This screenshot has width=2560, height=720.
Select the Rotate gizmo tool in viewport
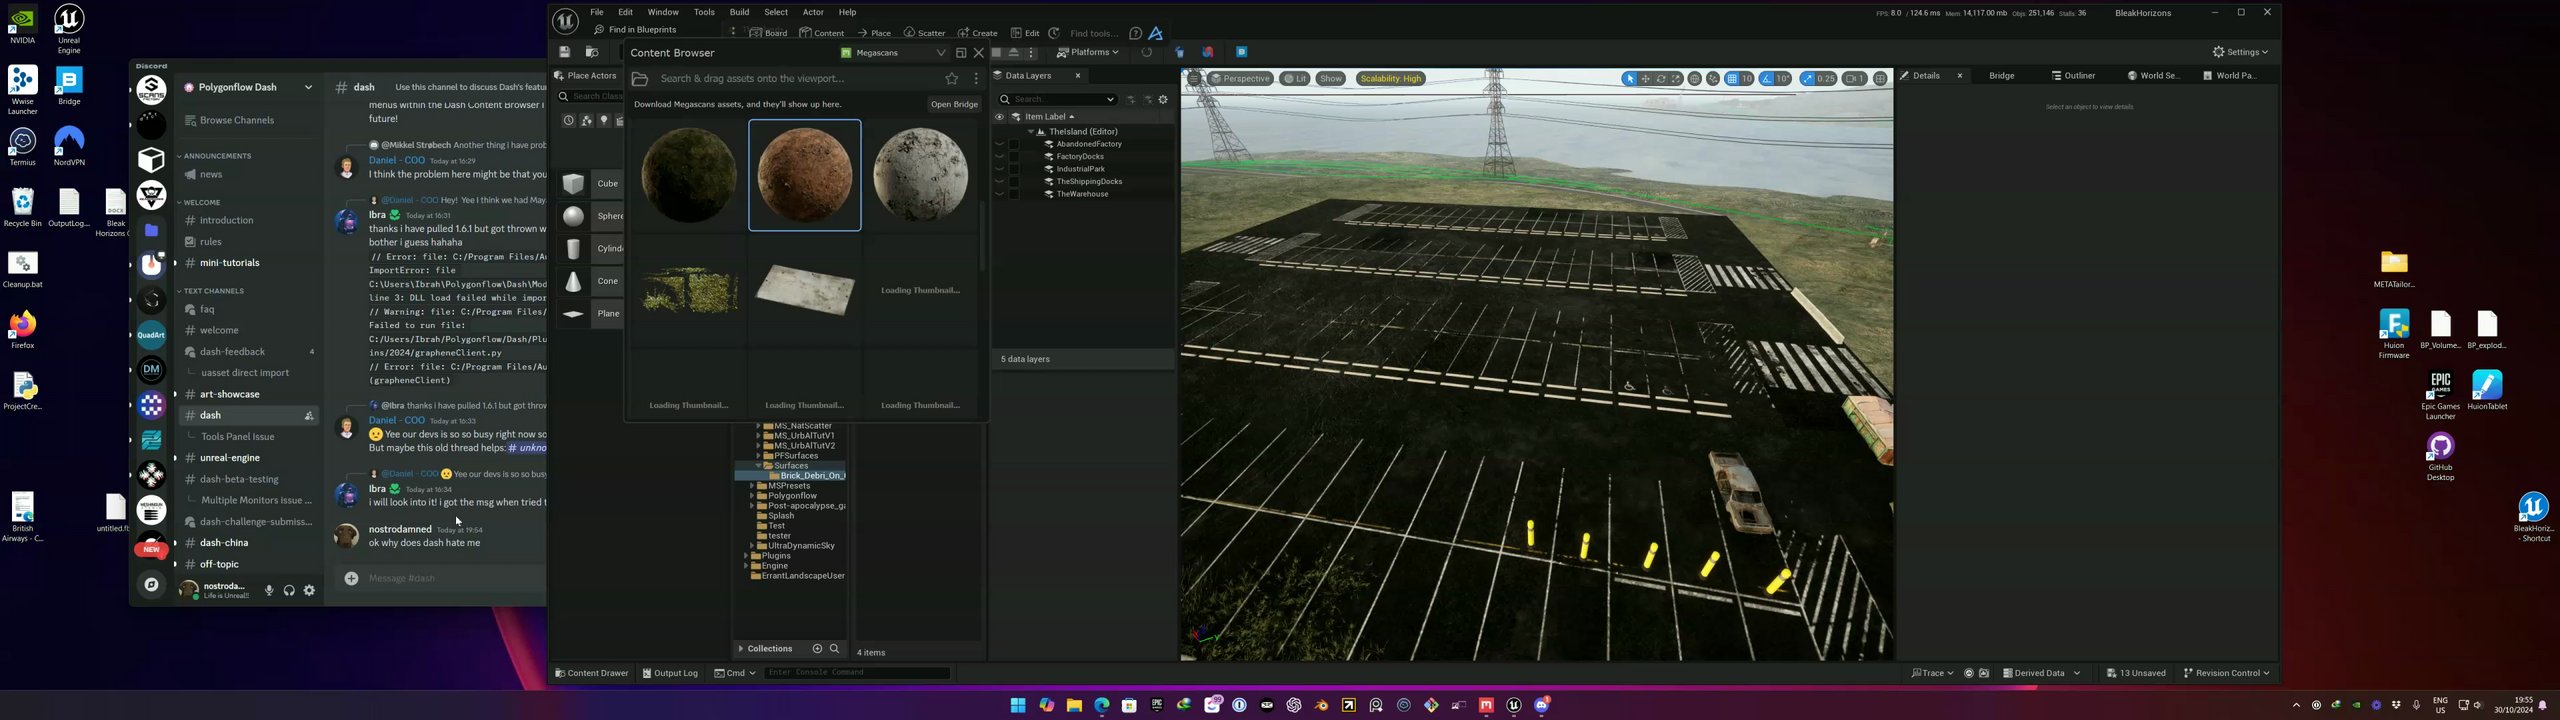[1661, 79]
